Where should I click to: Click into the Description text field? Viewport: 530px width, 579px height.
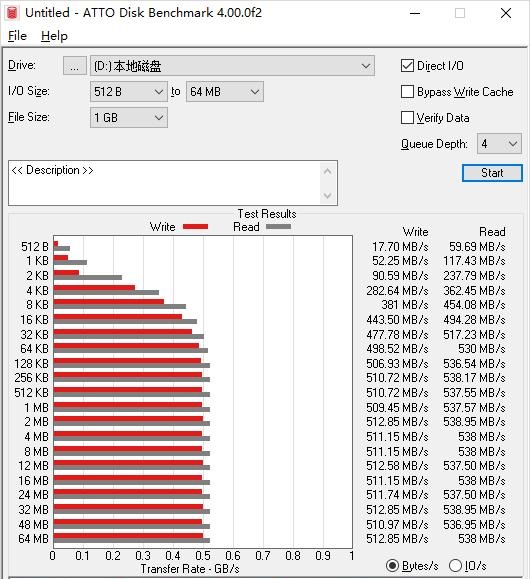click(x=164, y=183)
